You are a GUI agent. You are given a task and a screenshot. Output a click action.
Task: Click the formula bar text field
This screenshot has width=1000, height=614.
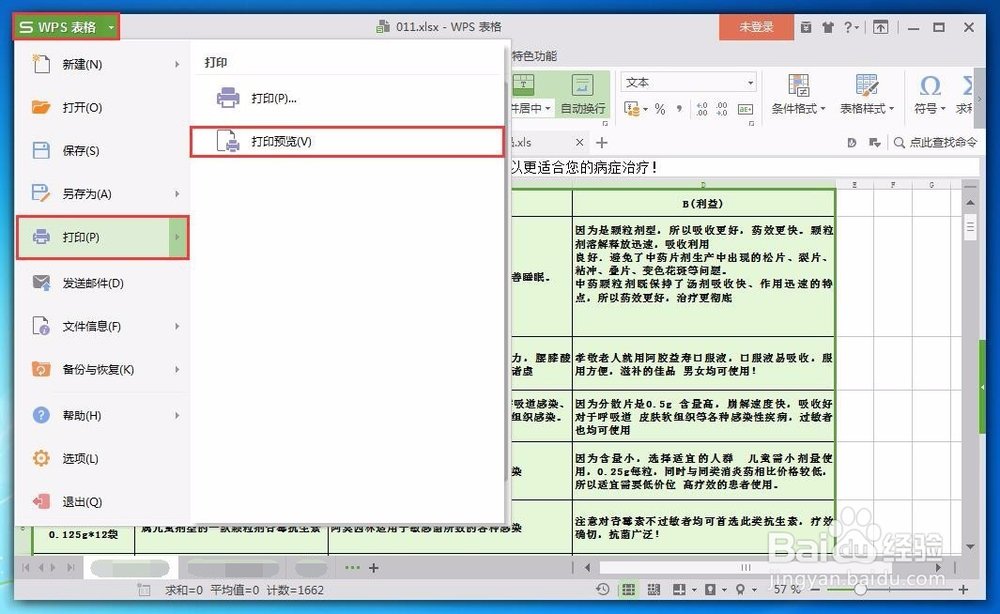click(x=745, y=168)
